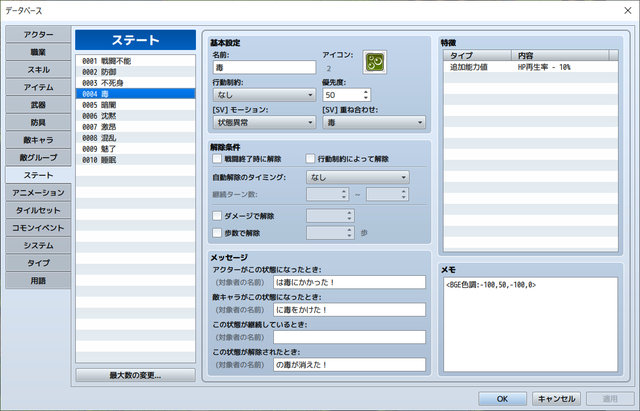This screenshot has width=640, height=411.
Task: Click the 優先度 value field
Action: click(x=342, y=95)
